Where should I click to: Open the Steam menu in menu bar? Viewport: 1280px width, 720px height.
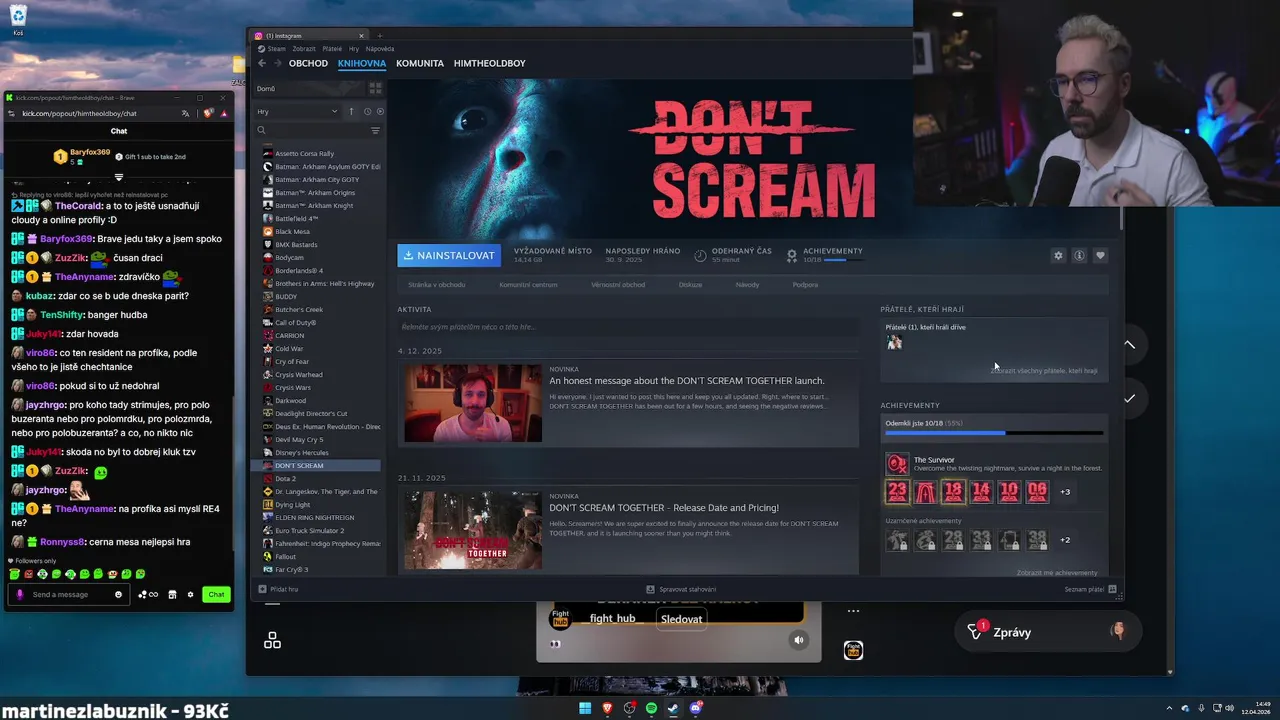[276, 49]
